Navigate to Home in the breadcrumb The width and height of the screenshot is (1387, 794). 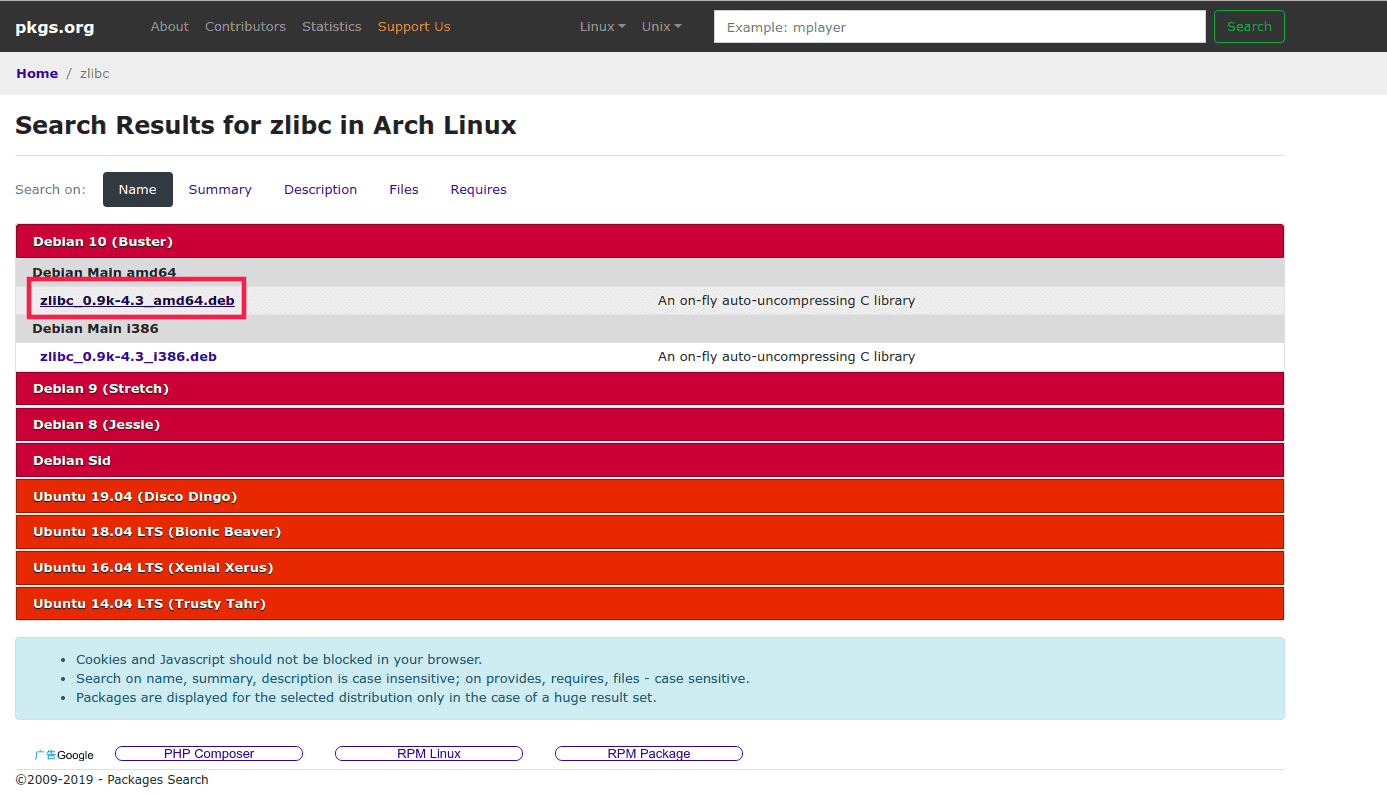click(37, 74)
